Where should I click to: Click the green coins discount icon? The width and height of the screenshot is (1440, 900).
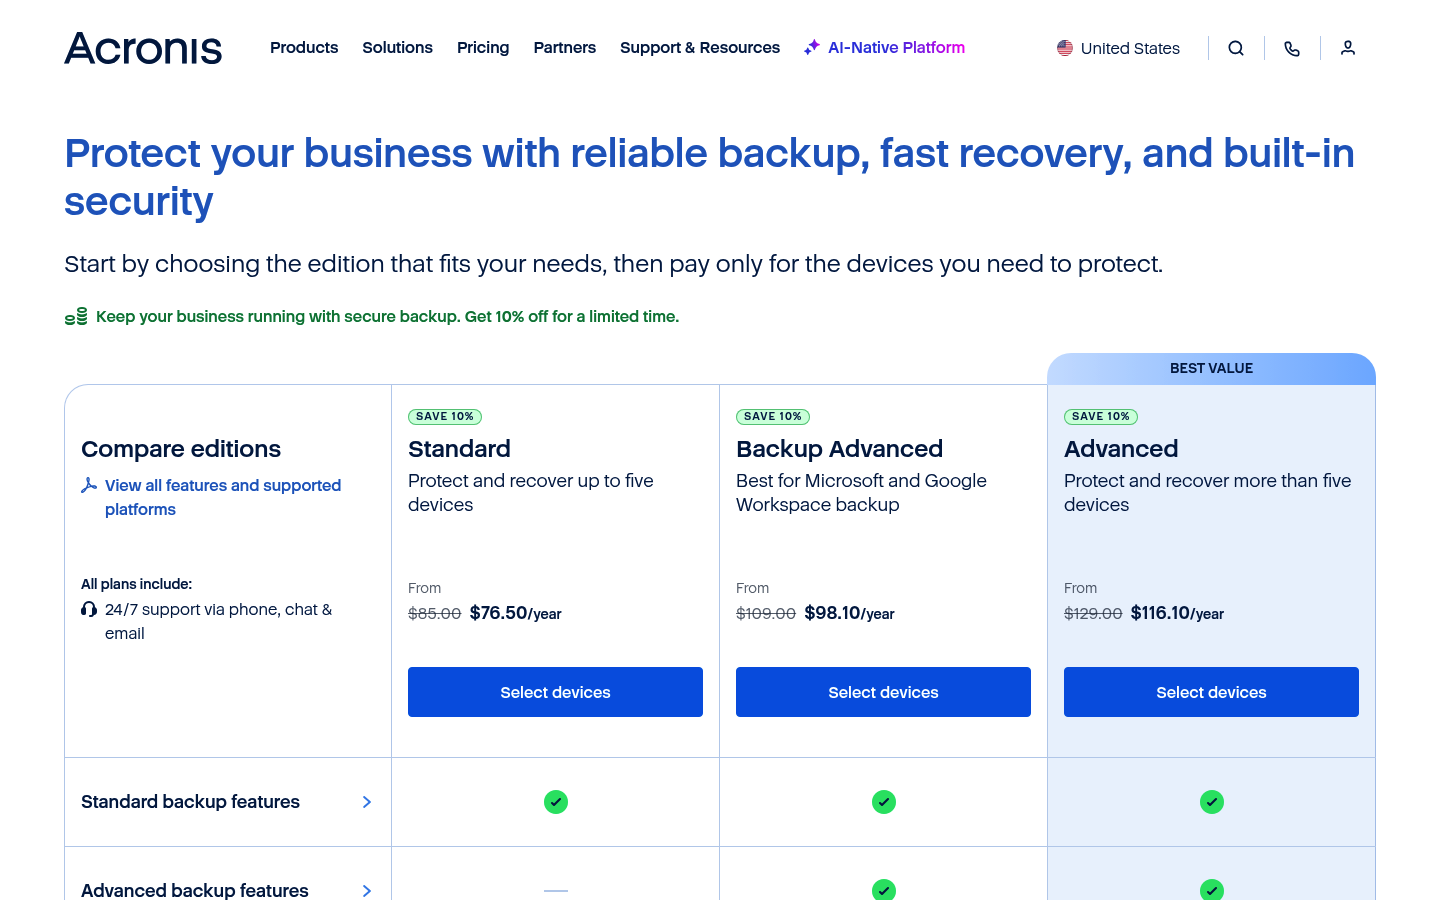point(76,316)
